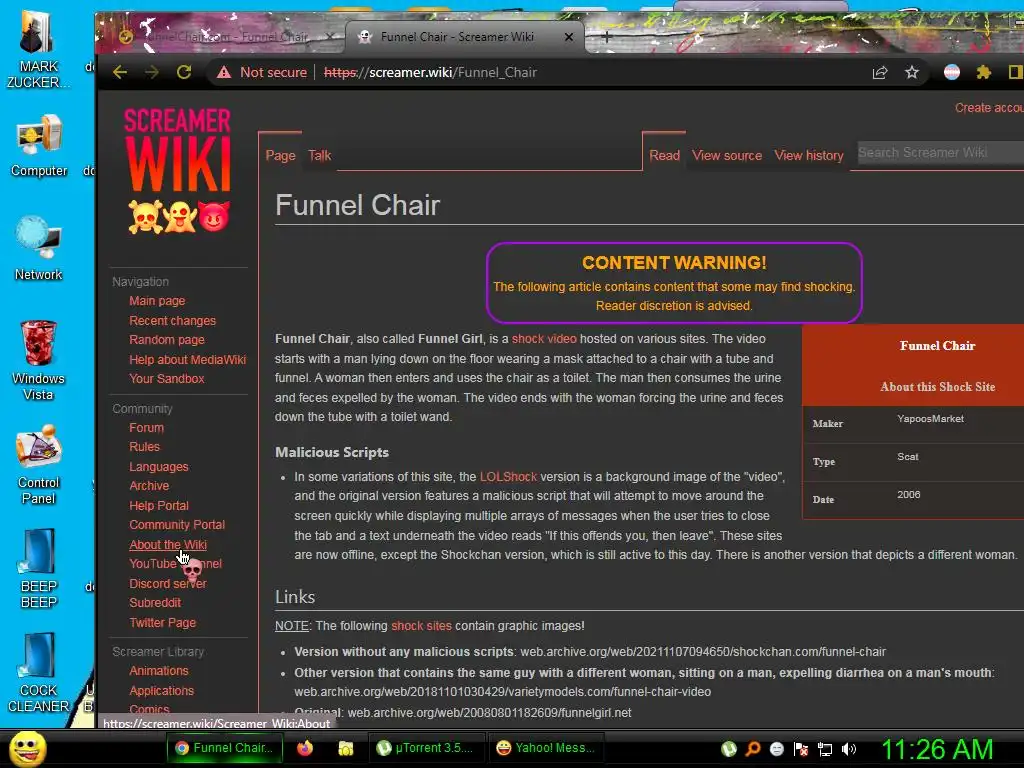Open the Subreddit link
The image size is (1024, 768).
coord(155,603)
